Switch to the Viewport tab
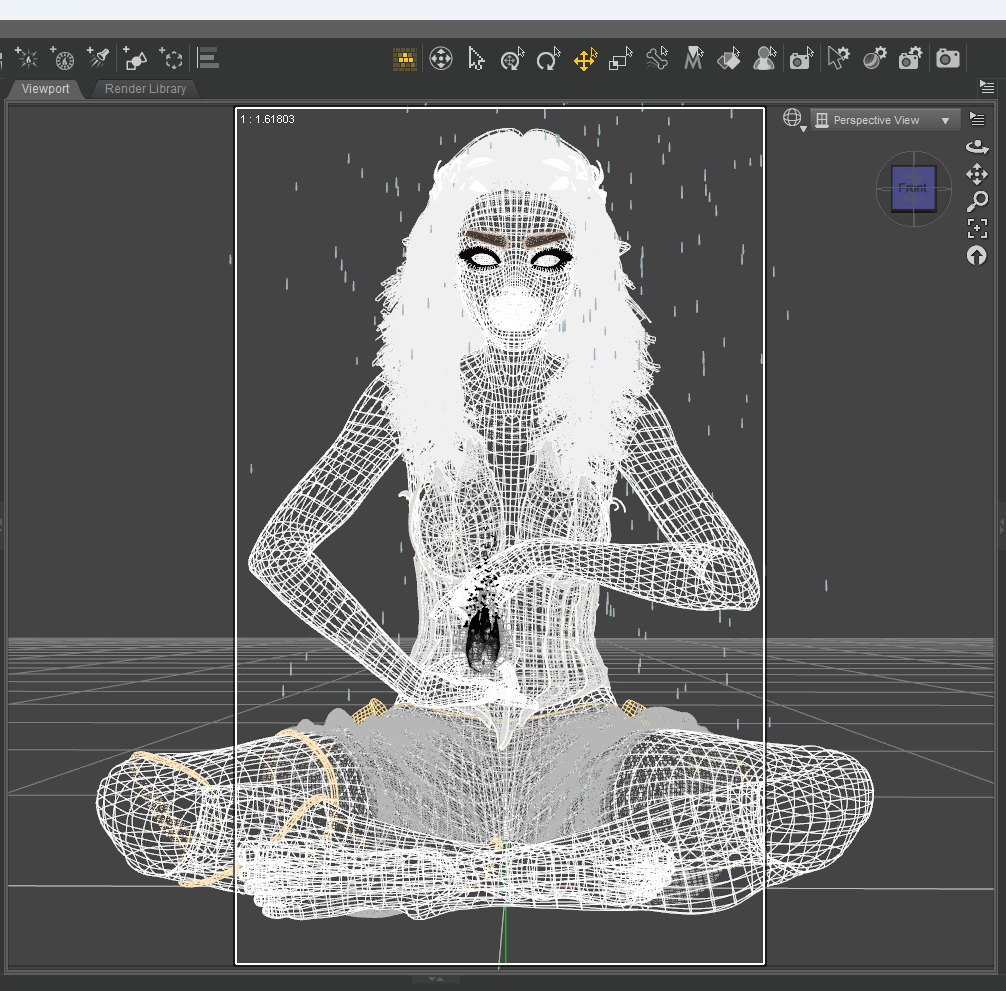1006x991 pixels. click(45, 89)
